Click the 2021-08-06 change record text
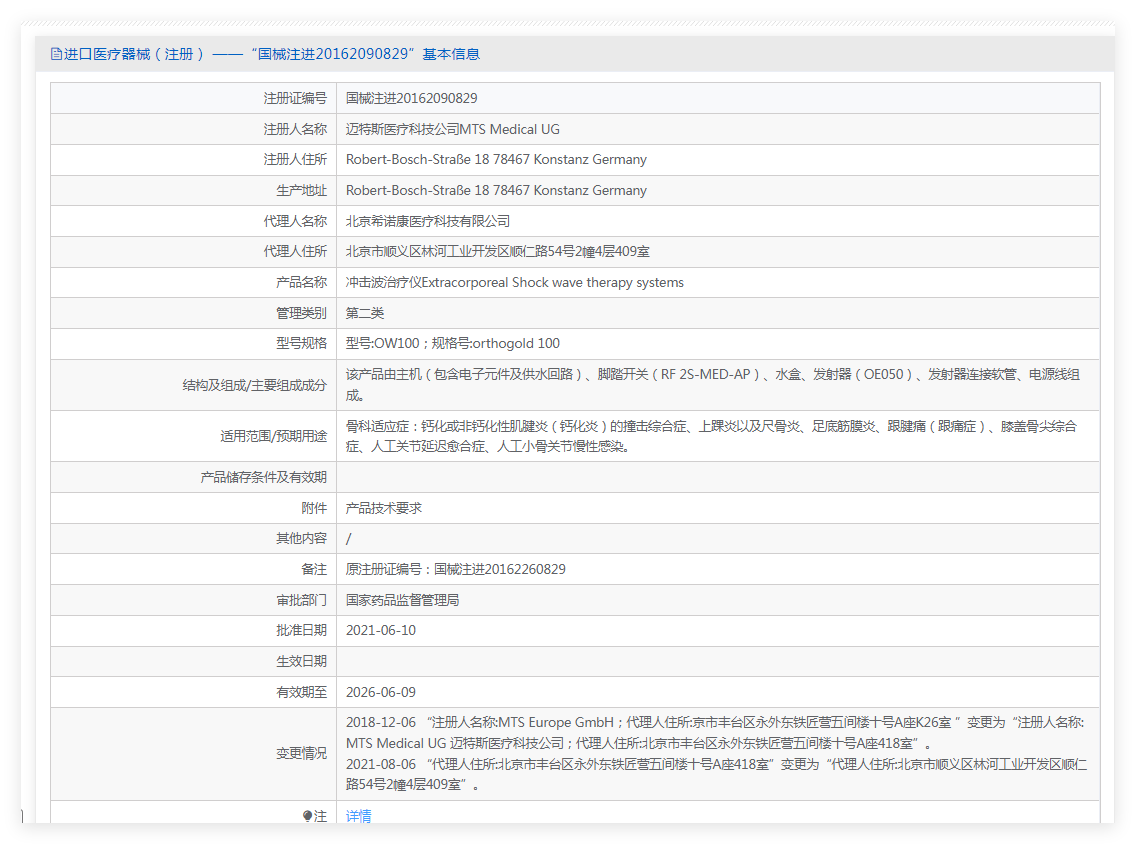Viewport: 1136px width, 844px height. pos(717,774)
